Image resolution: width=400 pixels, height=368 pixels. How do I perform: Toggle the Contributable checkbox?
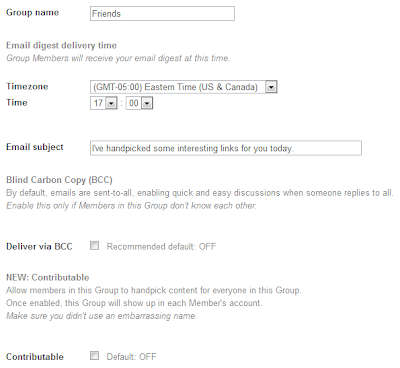tap(95, 356)
